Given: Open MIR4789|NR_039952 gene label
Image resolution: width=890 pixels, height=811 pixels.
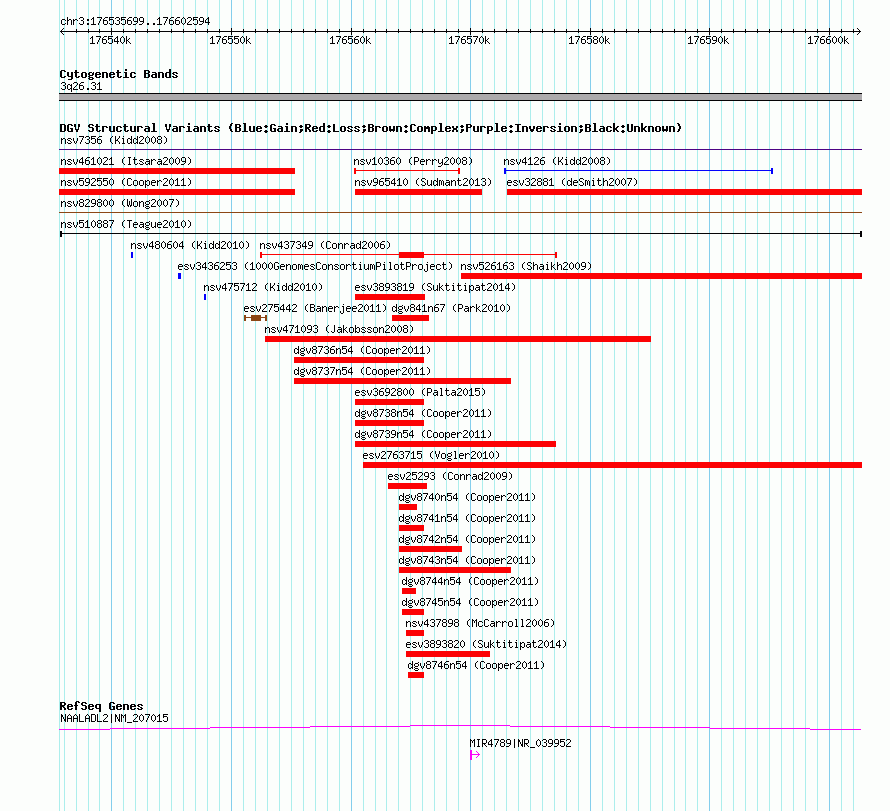Looking at the screenshot, I should pyautogui.click(x=520, y=743).
